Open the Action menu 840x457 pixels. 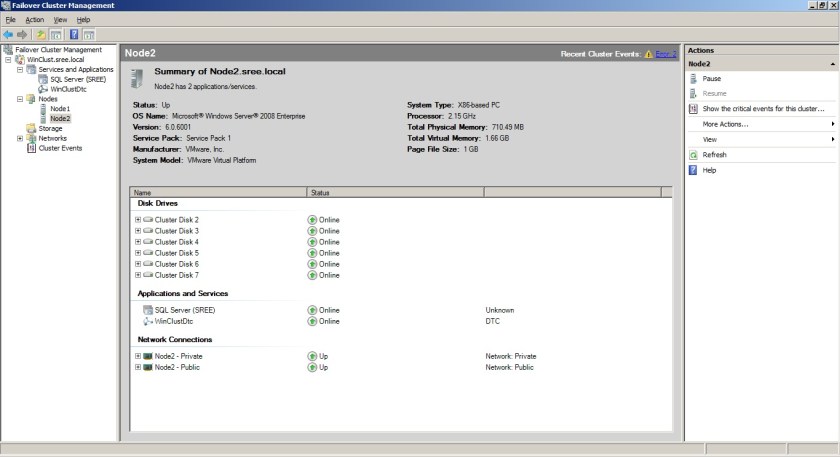[35, 19]
